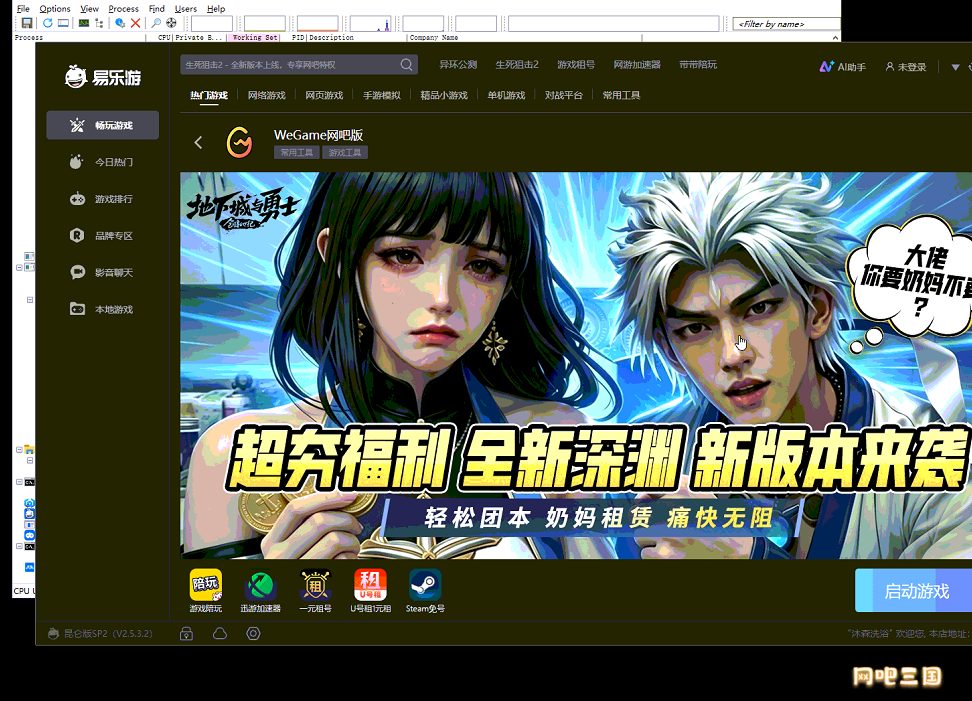
Task: Click the Description column header
Action: pyautogui.click(x=356, y=38)
